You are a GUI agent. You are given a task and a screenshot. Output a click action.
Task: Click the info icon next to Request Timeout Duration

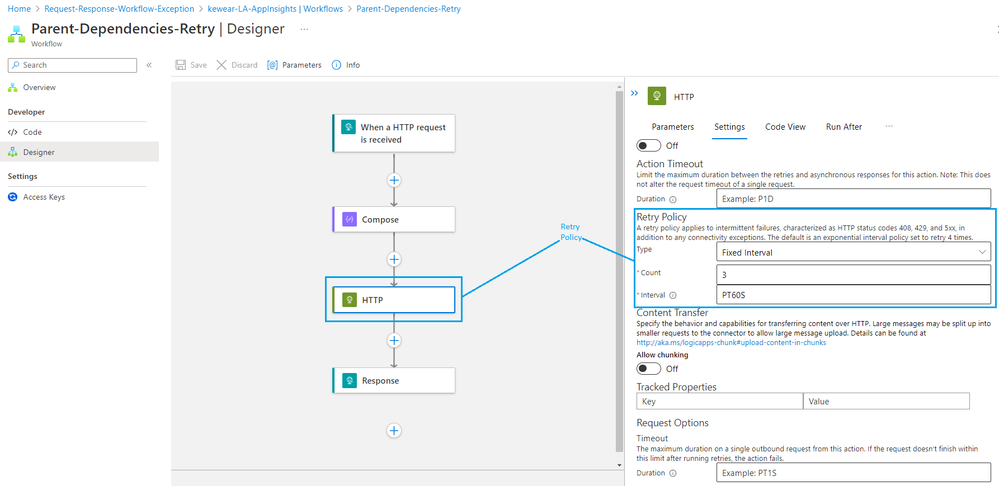pyautogui.click(x=673, y=473)
